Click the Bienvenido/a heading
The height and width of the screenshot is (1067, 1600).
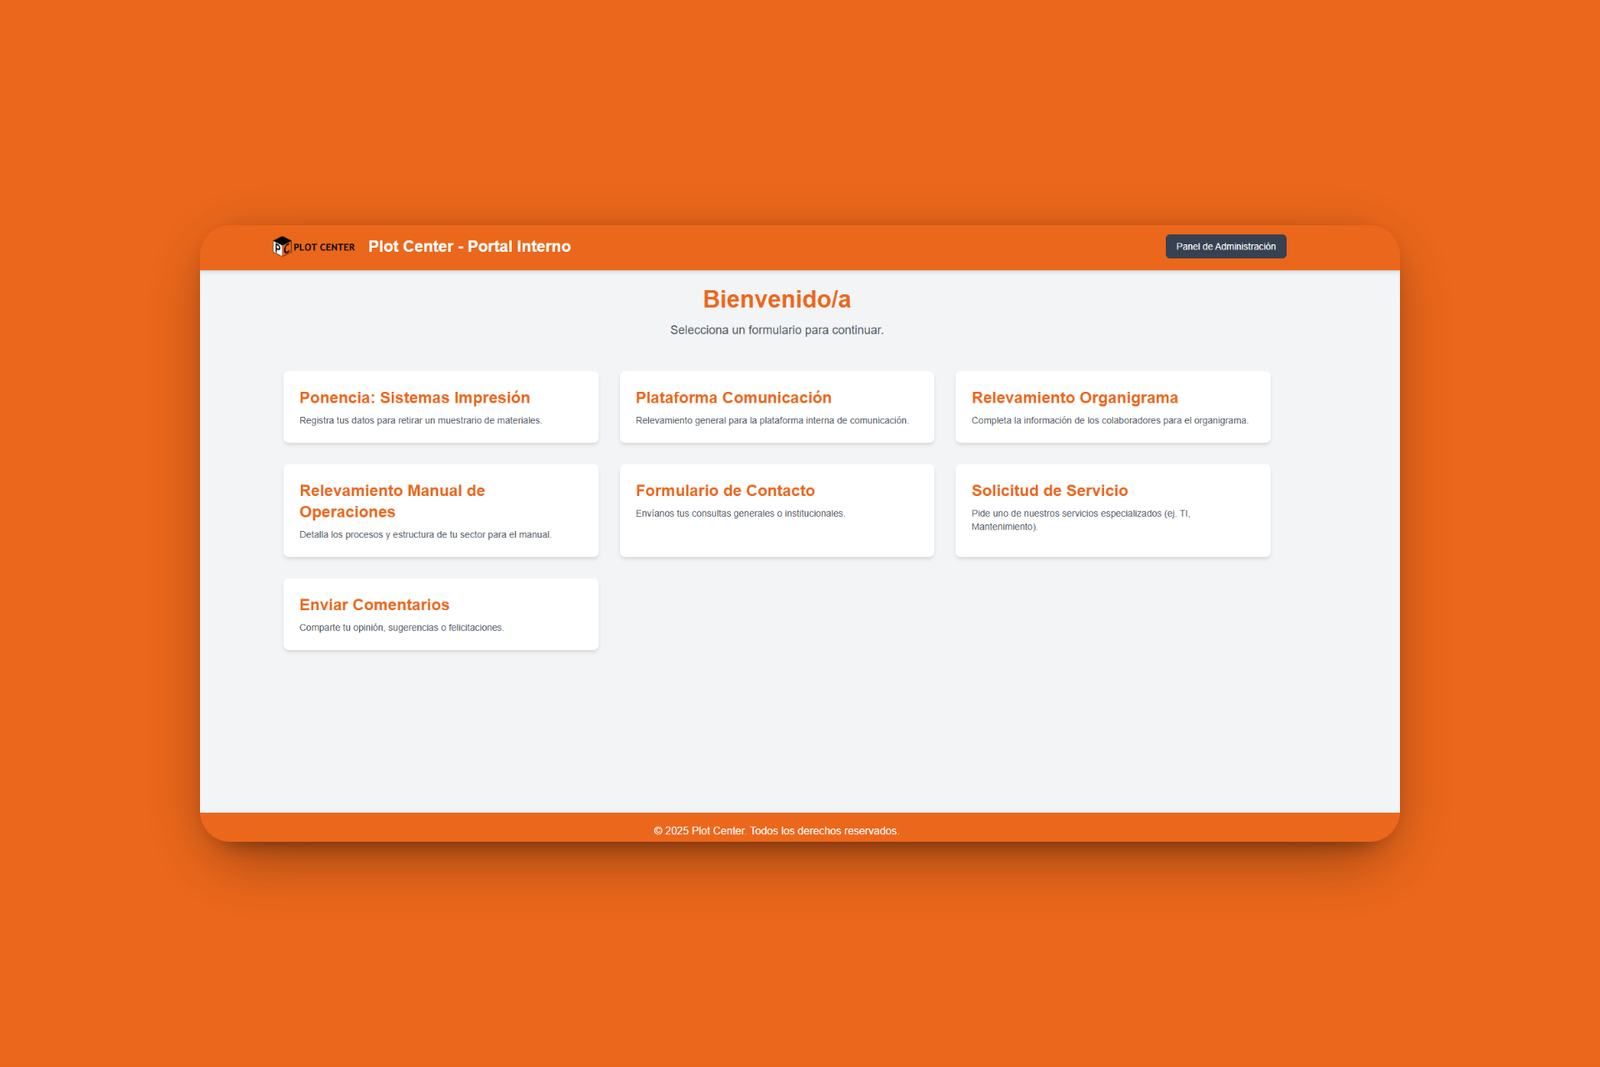click(776, 299)
